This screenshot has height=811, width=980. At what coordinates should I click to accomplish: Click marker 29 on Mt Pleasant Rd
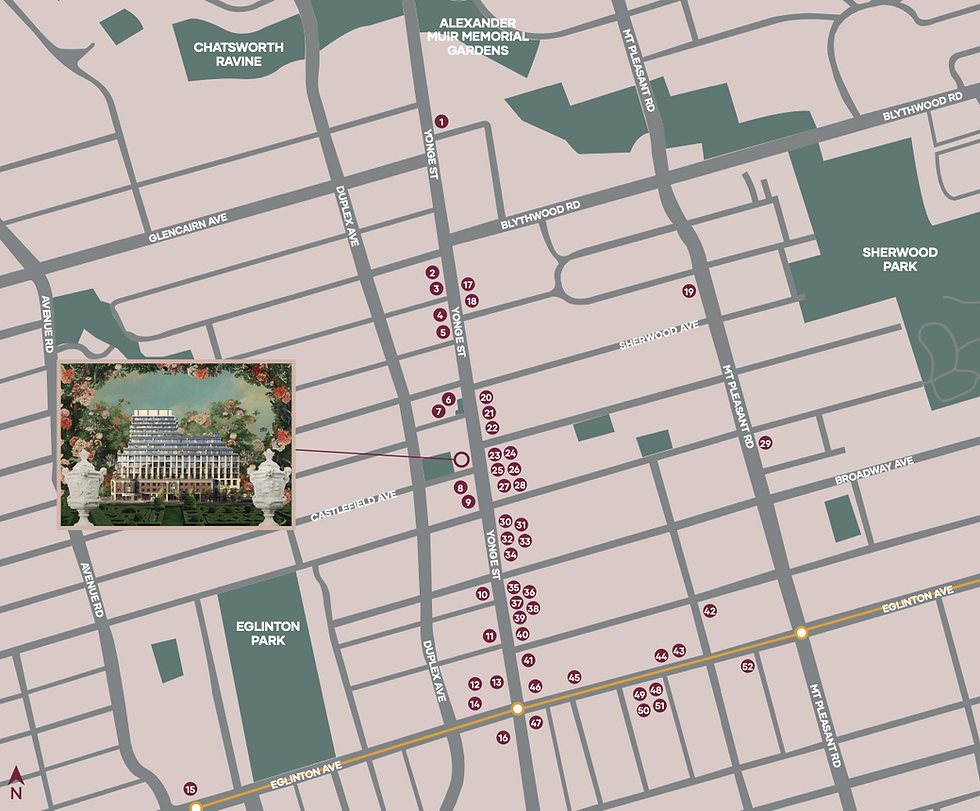765,443
